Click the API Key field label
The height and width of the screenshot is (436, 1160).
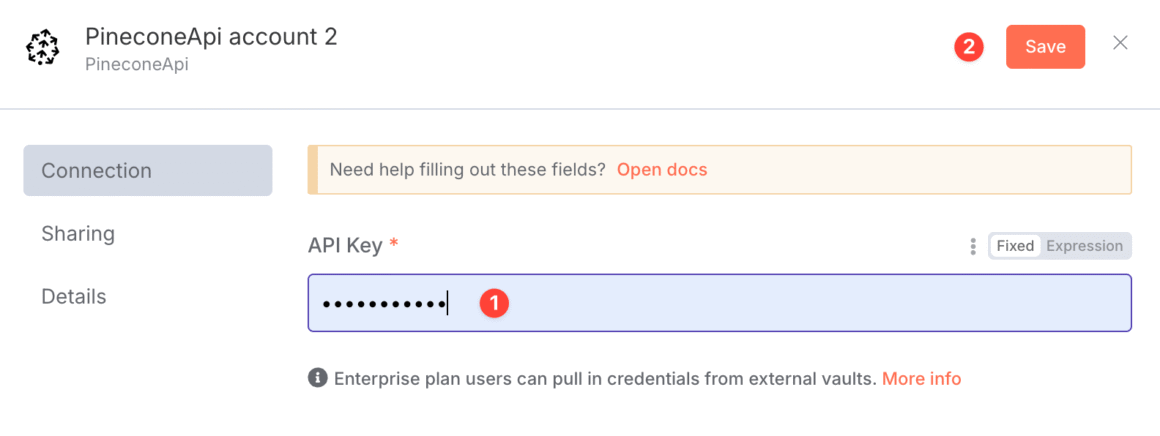click(345, 245)
